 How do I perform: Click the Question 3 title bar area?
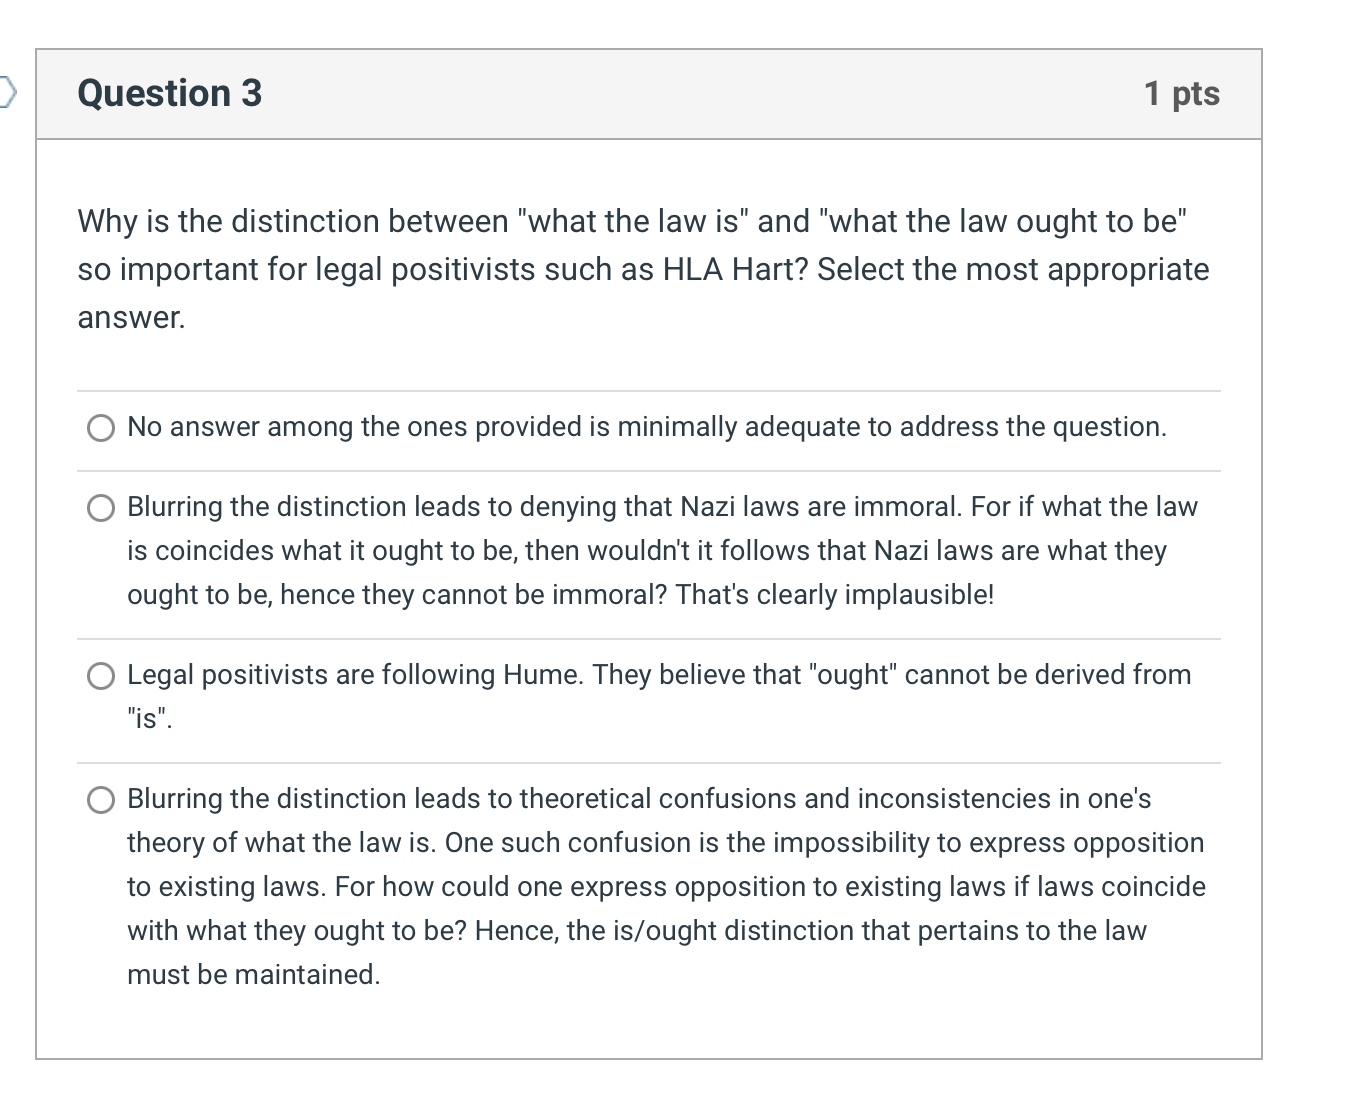pyautogui.click(x=648, y=93)
